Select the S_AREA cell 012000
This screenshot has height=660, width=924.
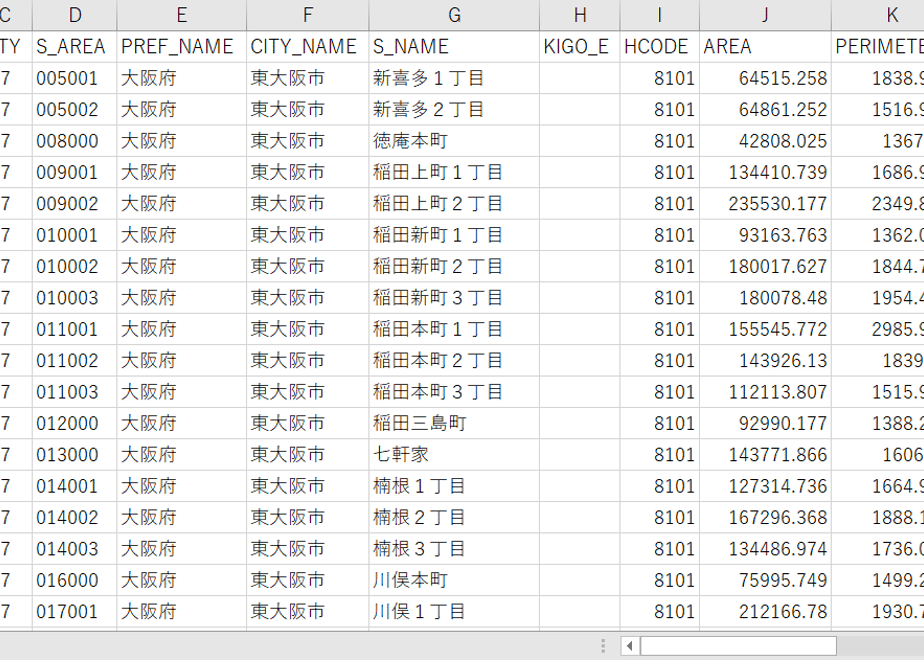point(75,423)
